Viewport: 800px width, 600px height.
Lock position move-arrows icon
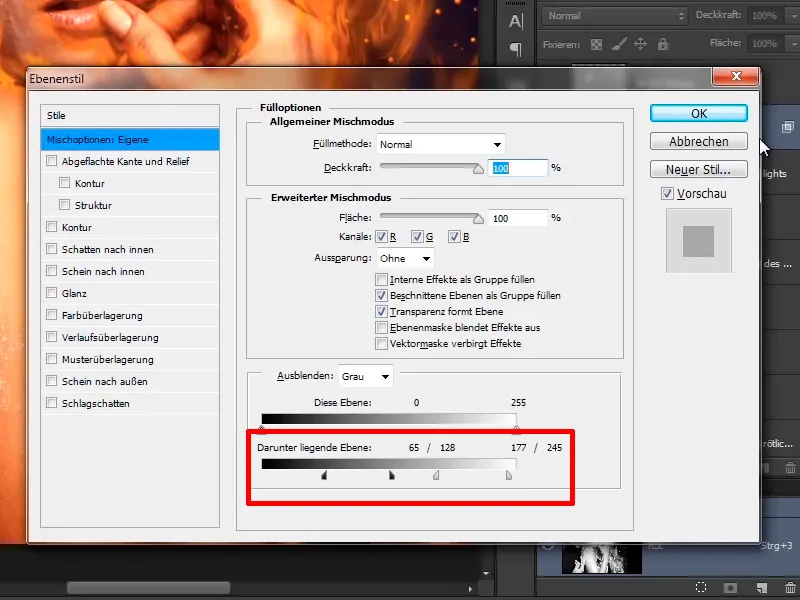tap(640, 44)
